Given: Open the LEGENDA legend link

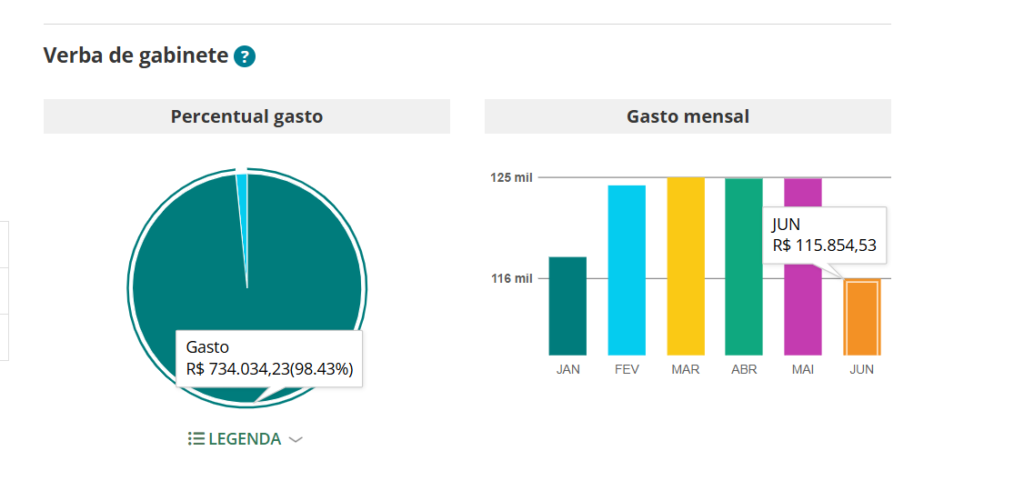Looking at the screenshot, I should tap(244, 439).
